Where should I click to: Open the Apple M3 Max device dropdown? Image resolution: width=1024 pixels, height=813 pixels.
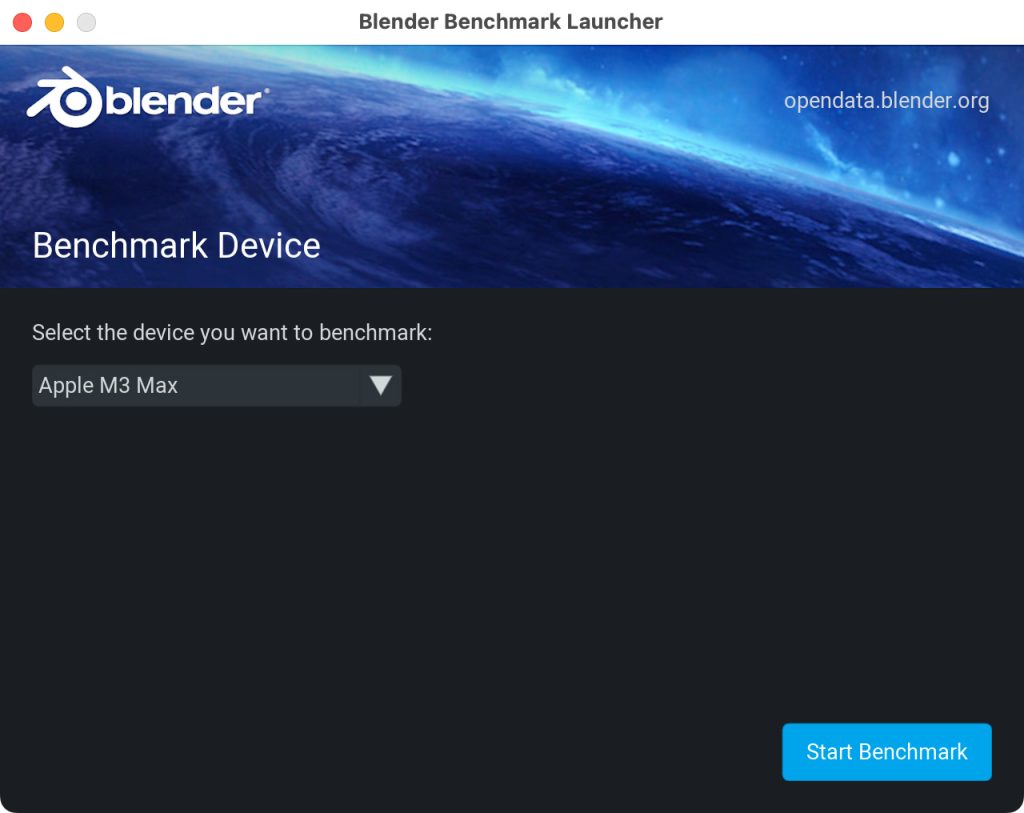coord(216,385)
